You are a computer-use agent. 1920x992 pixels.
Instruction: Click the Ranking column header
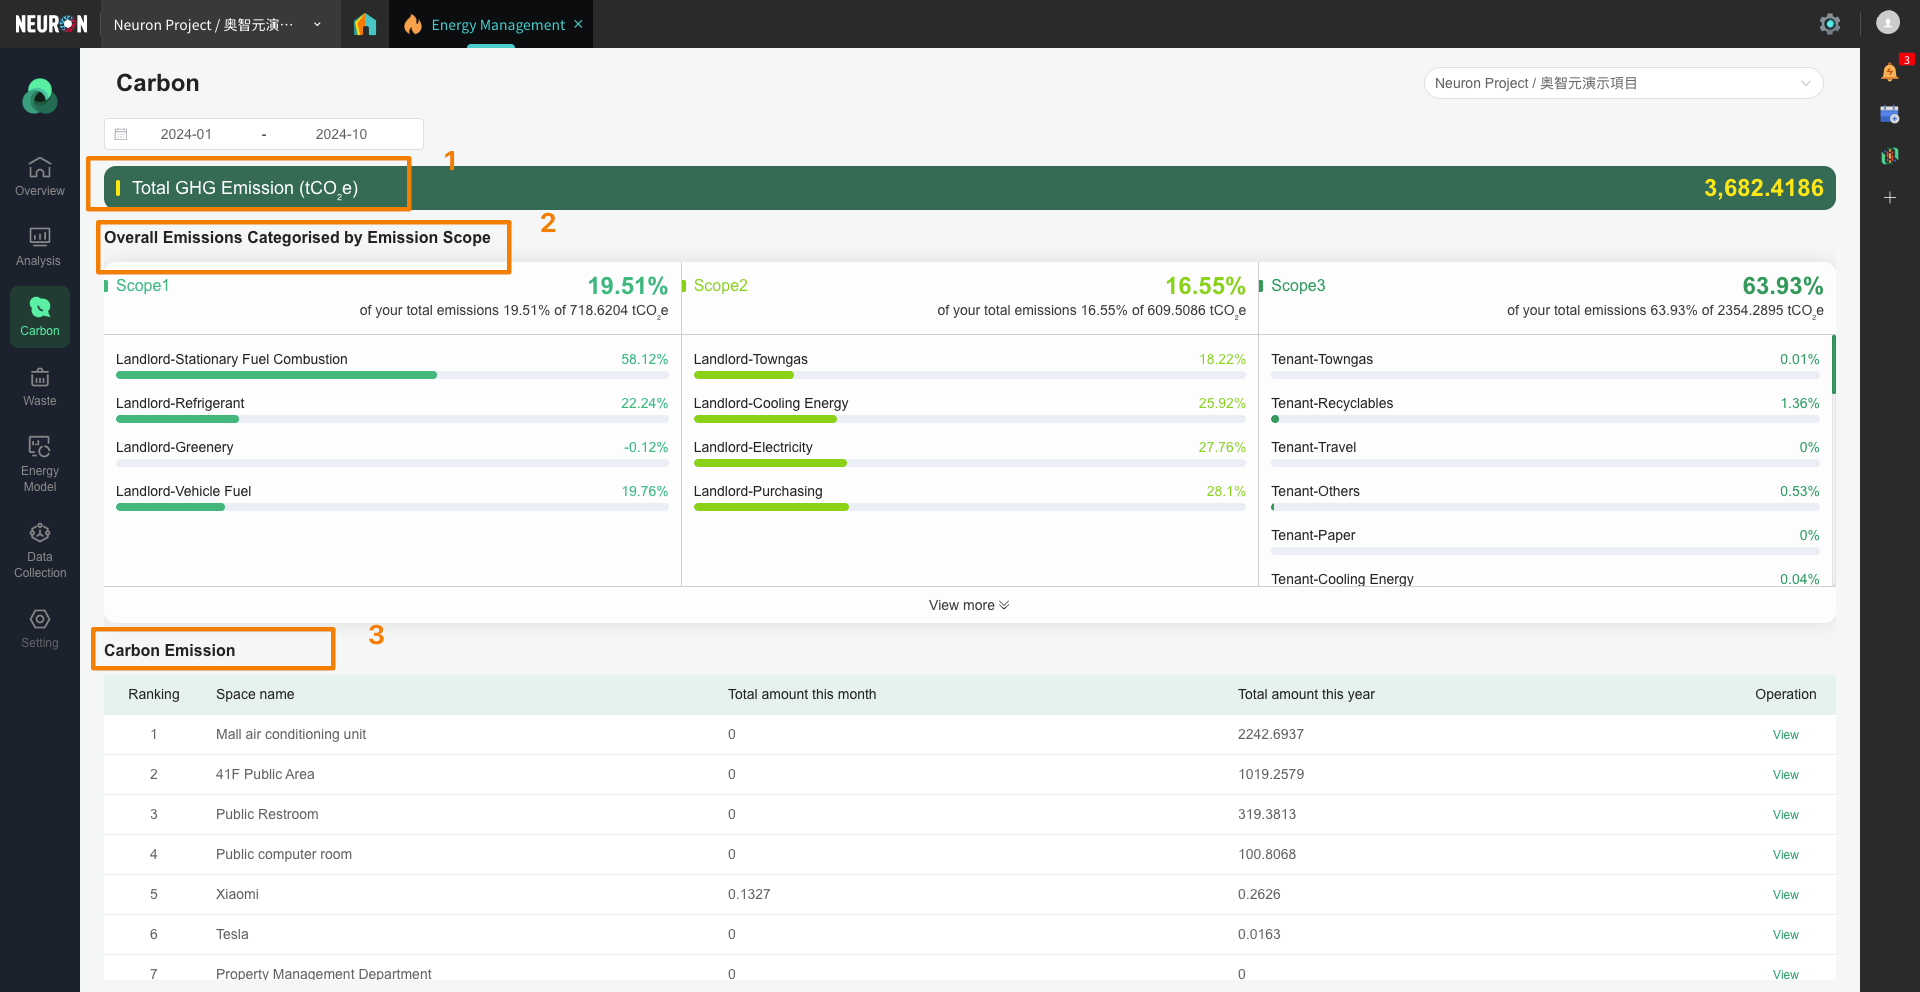154,694
